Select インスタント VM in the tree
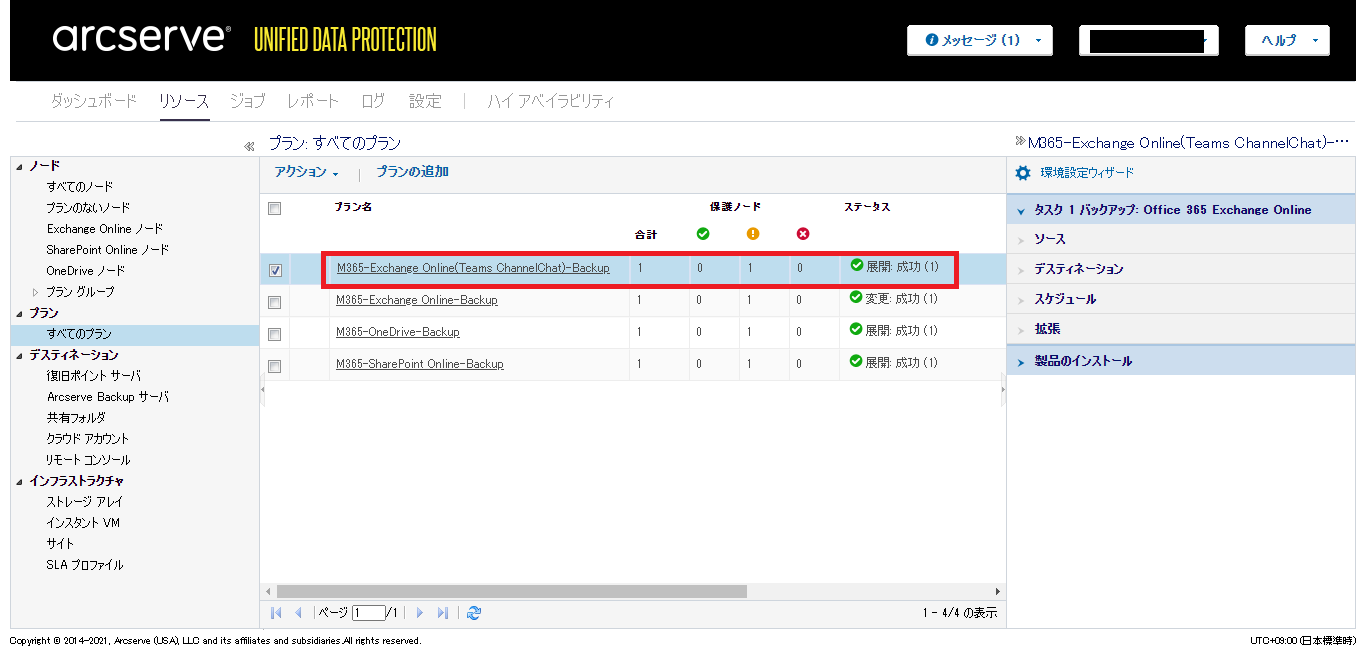1366x650 pixels. 83,523
